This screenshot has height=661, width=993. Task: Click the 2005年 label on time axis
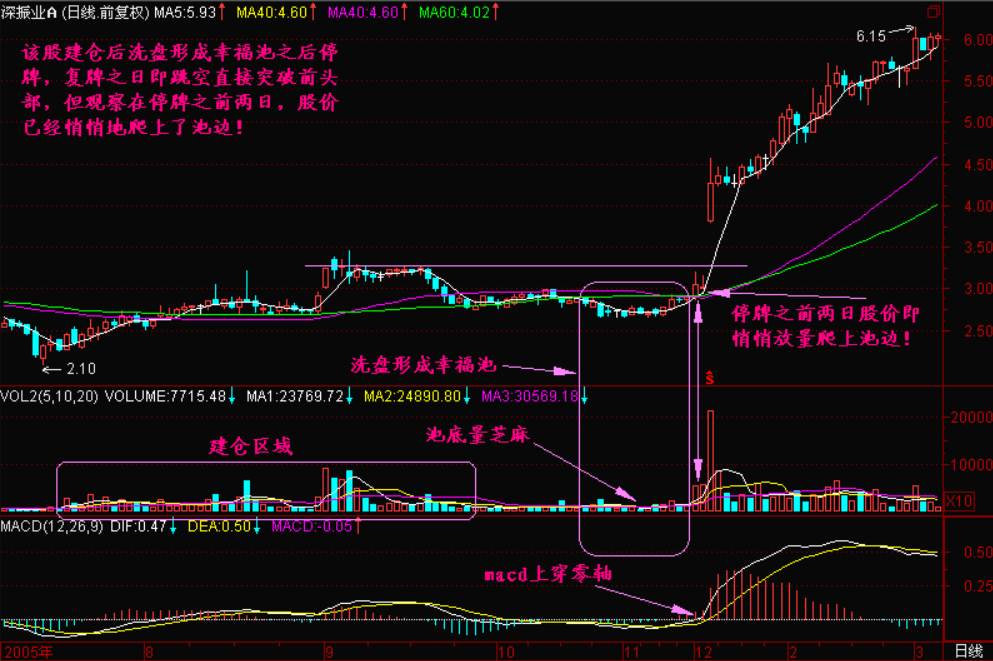pyautogui.click(x=26, y=651)
